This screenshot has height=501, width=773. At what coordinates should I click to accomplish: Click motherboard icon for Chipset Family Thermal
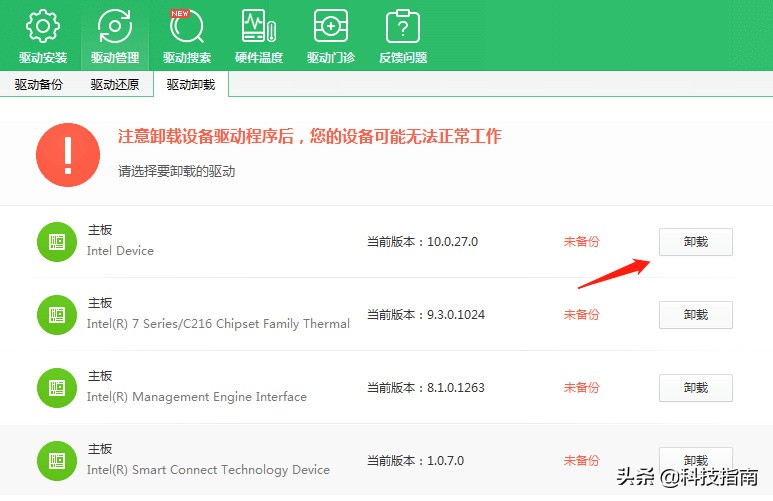click(x=57, y=315)
